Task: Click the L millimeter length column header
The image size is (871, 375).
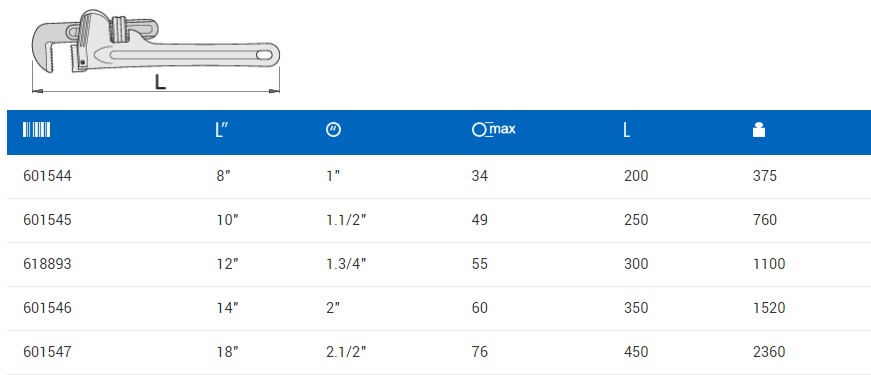Action: coord(627,130)
